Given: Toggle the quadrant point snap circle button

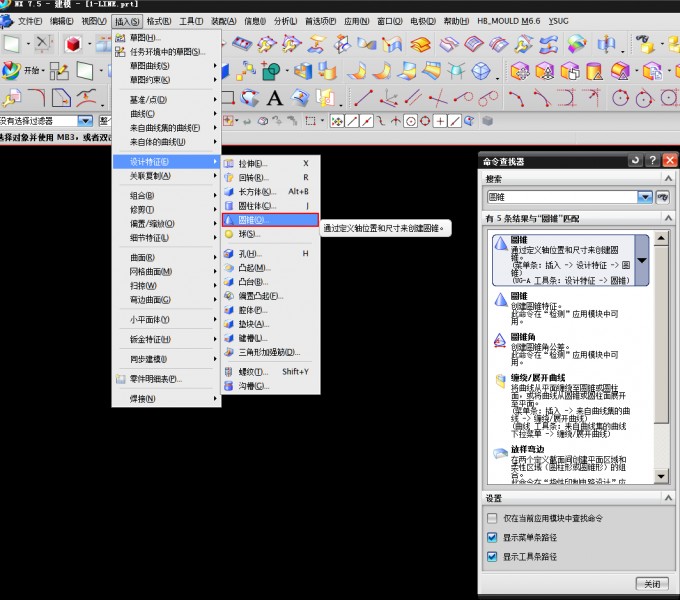Looking at the screenshot, I should [425, 121].
